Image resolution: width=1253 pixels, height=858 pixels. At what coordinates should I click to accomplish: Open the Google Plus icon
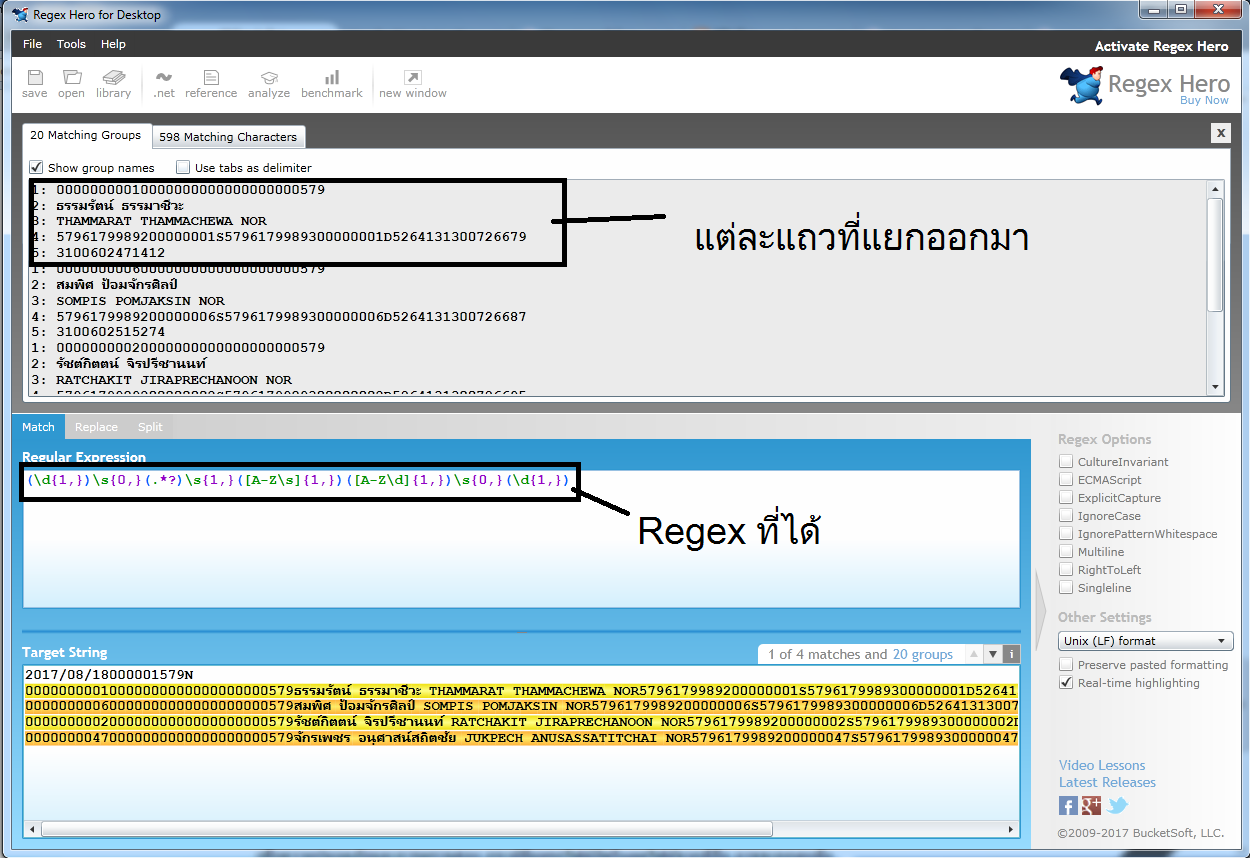coord(1091,806)
